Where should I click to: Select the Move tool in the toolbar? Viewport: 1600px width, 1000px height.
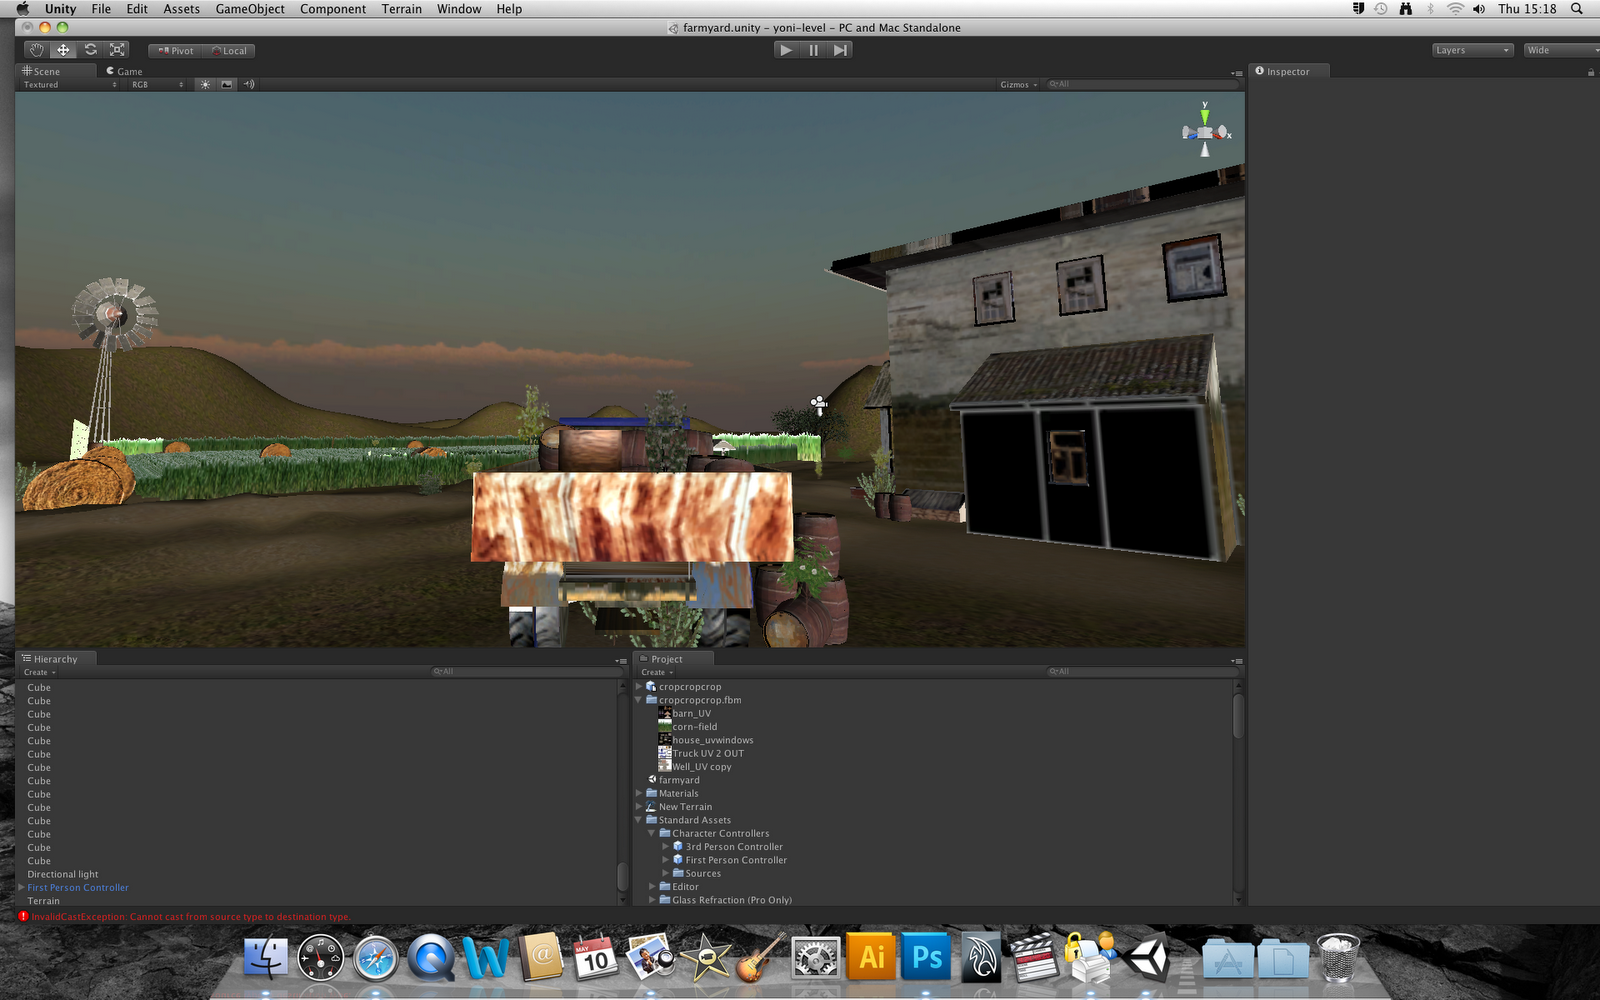click(x=63, y=49)
